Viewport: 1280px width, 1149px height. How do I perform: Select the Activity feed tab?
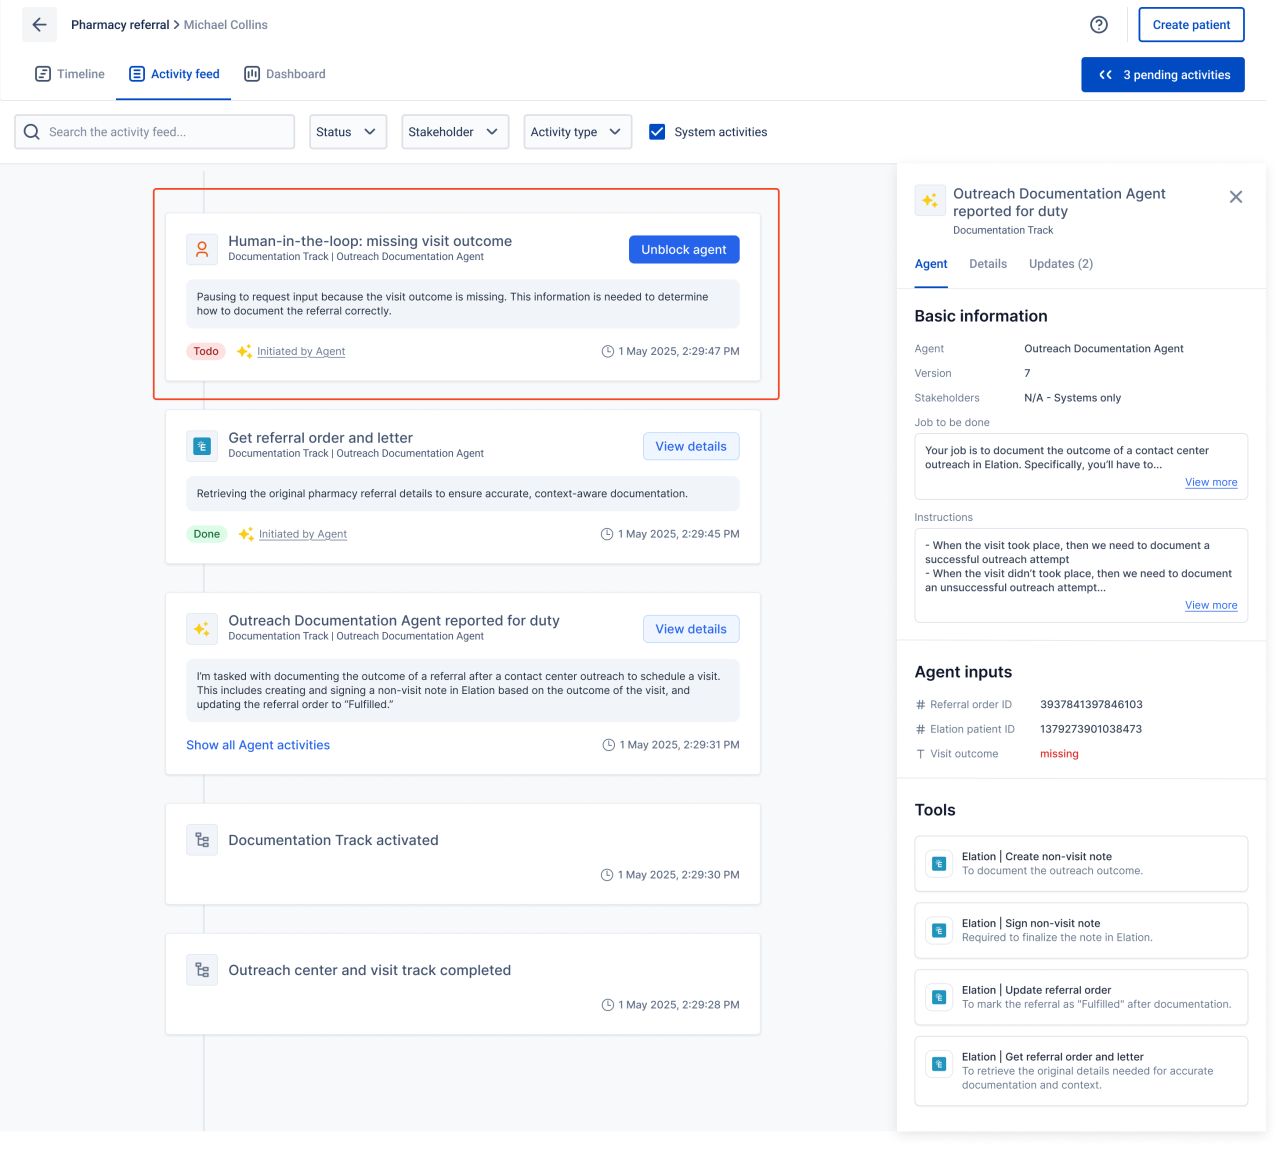point(174,74)
